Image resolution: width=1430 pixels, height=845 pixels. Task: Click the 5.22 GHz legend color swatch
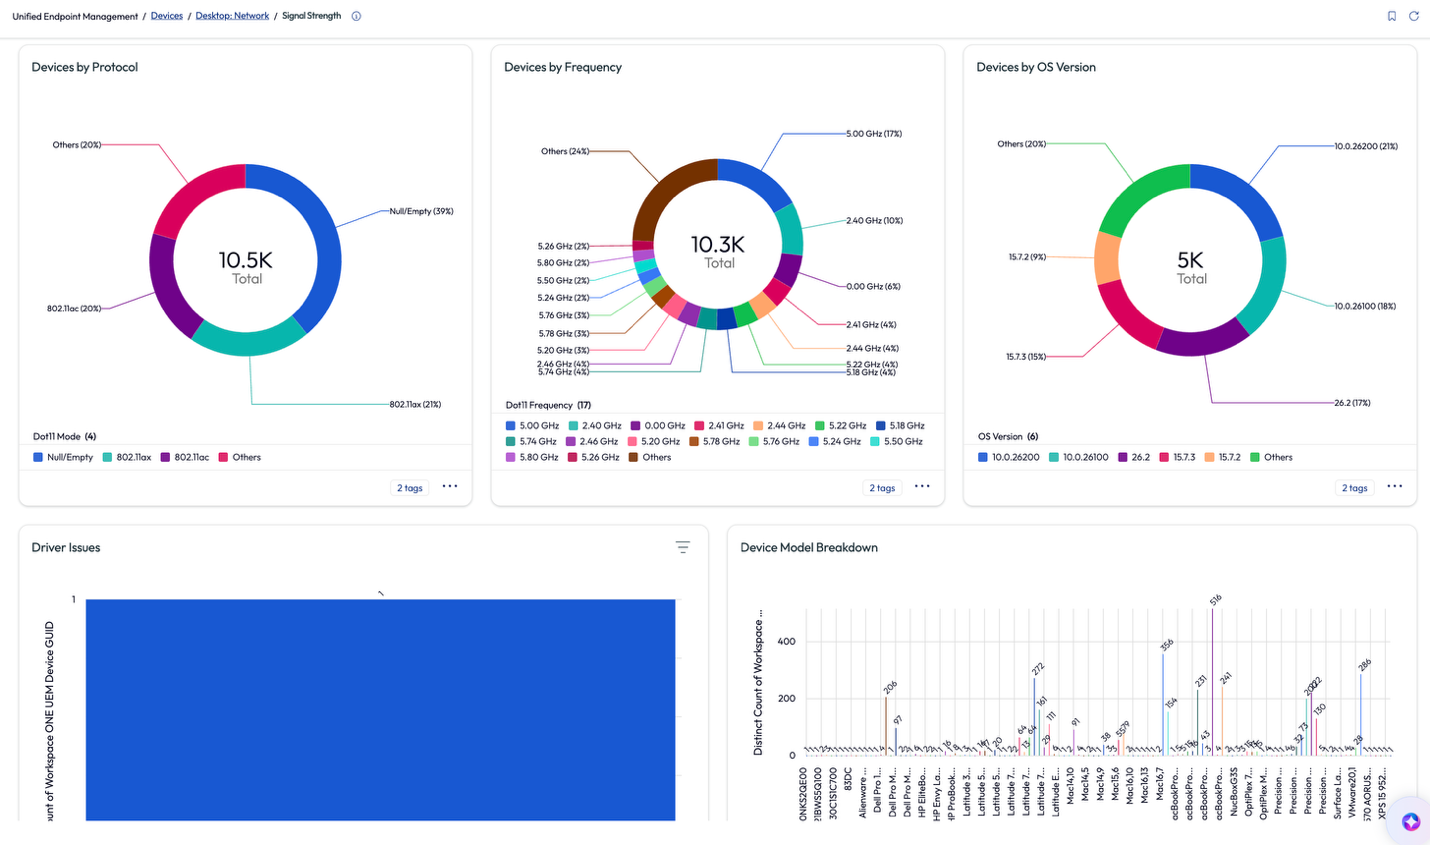[819, 425]
